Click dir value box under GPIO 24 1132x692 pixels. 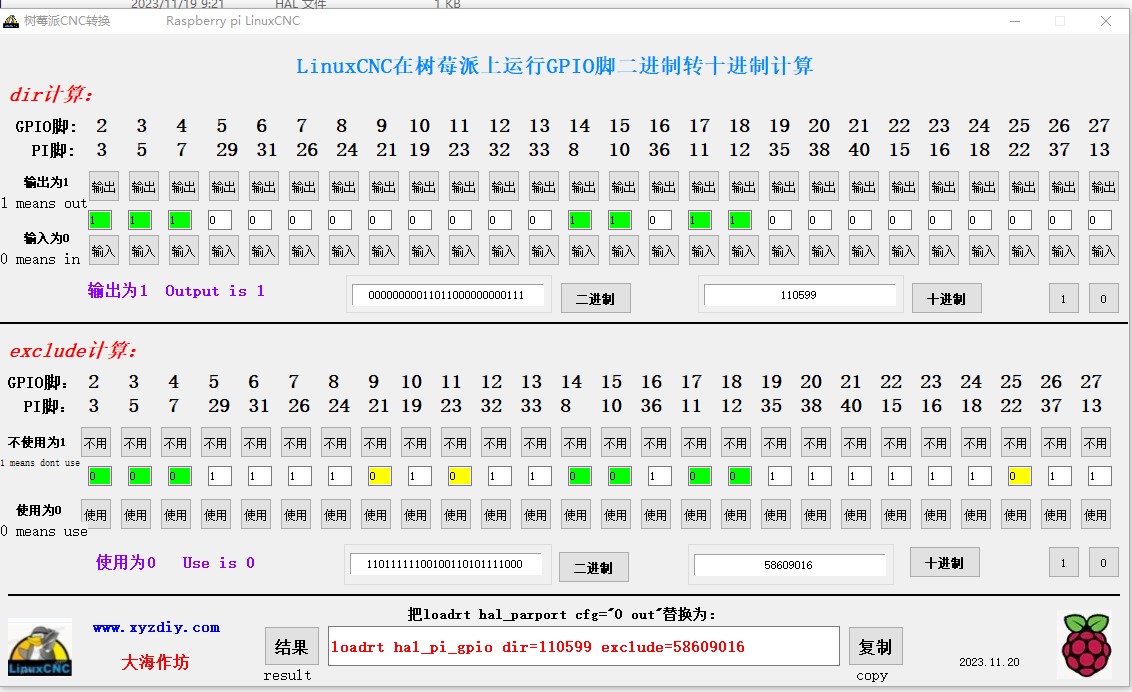980,220
